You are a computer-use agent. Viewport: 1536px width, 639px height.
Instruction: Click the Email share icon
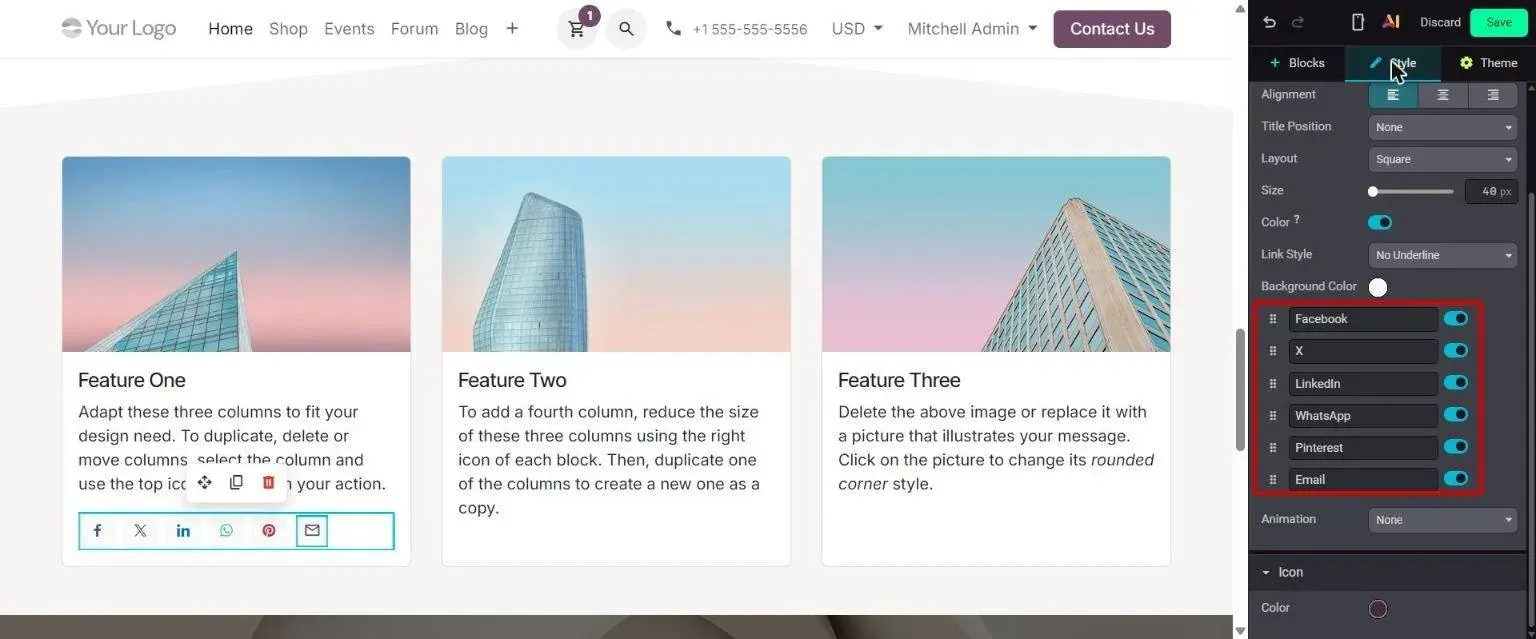coord(312,531)
